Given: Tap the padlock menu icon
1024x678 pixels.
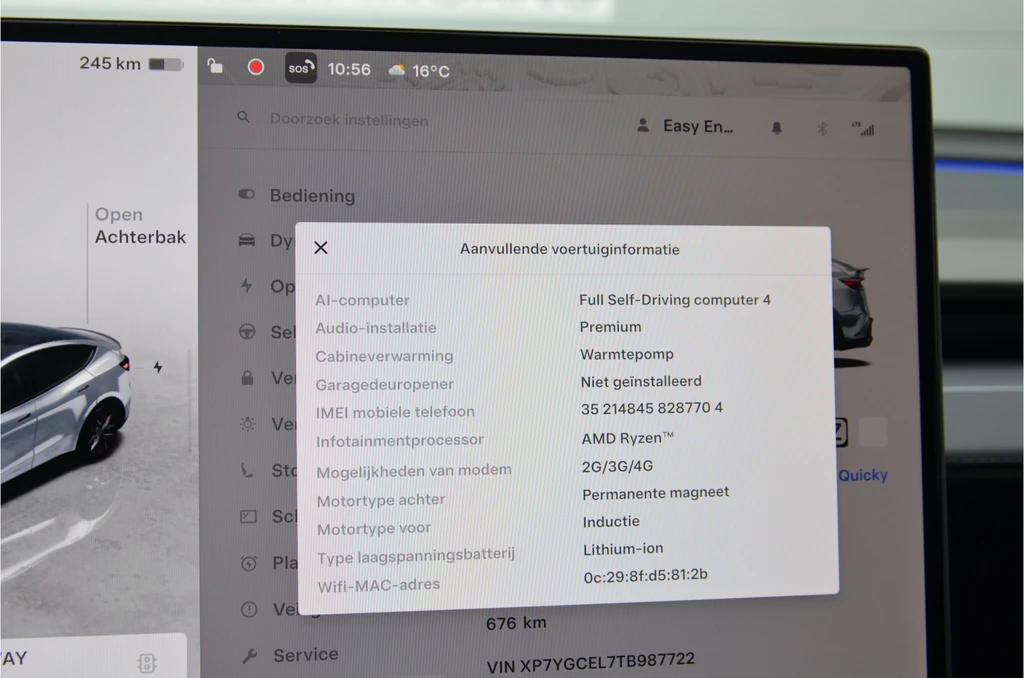Looking at the screenshot, I should [x=248, y=378].
